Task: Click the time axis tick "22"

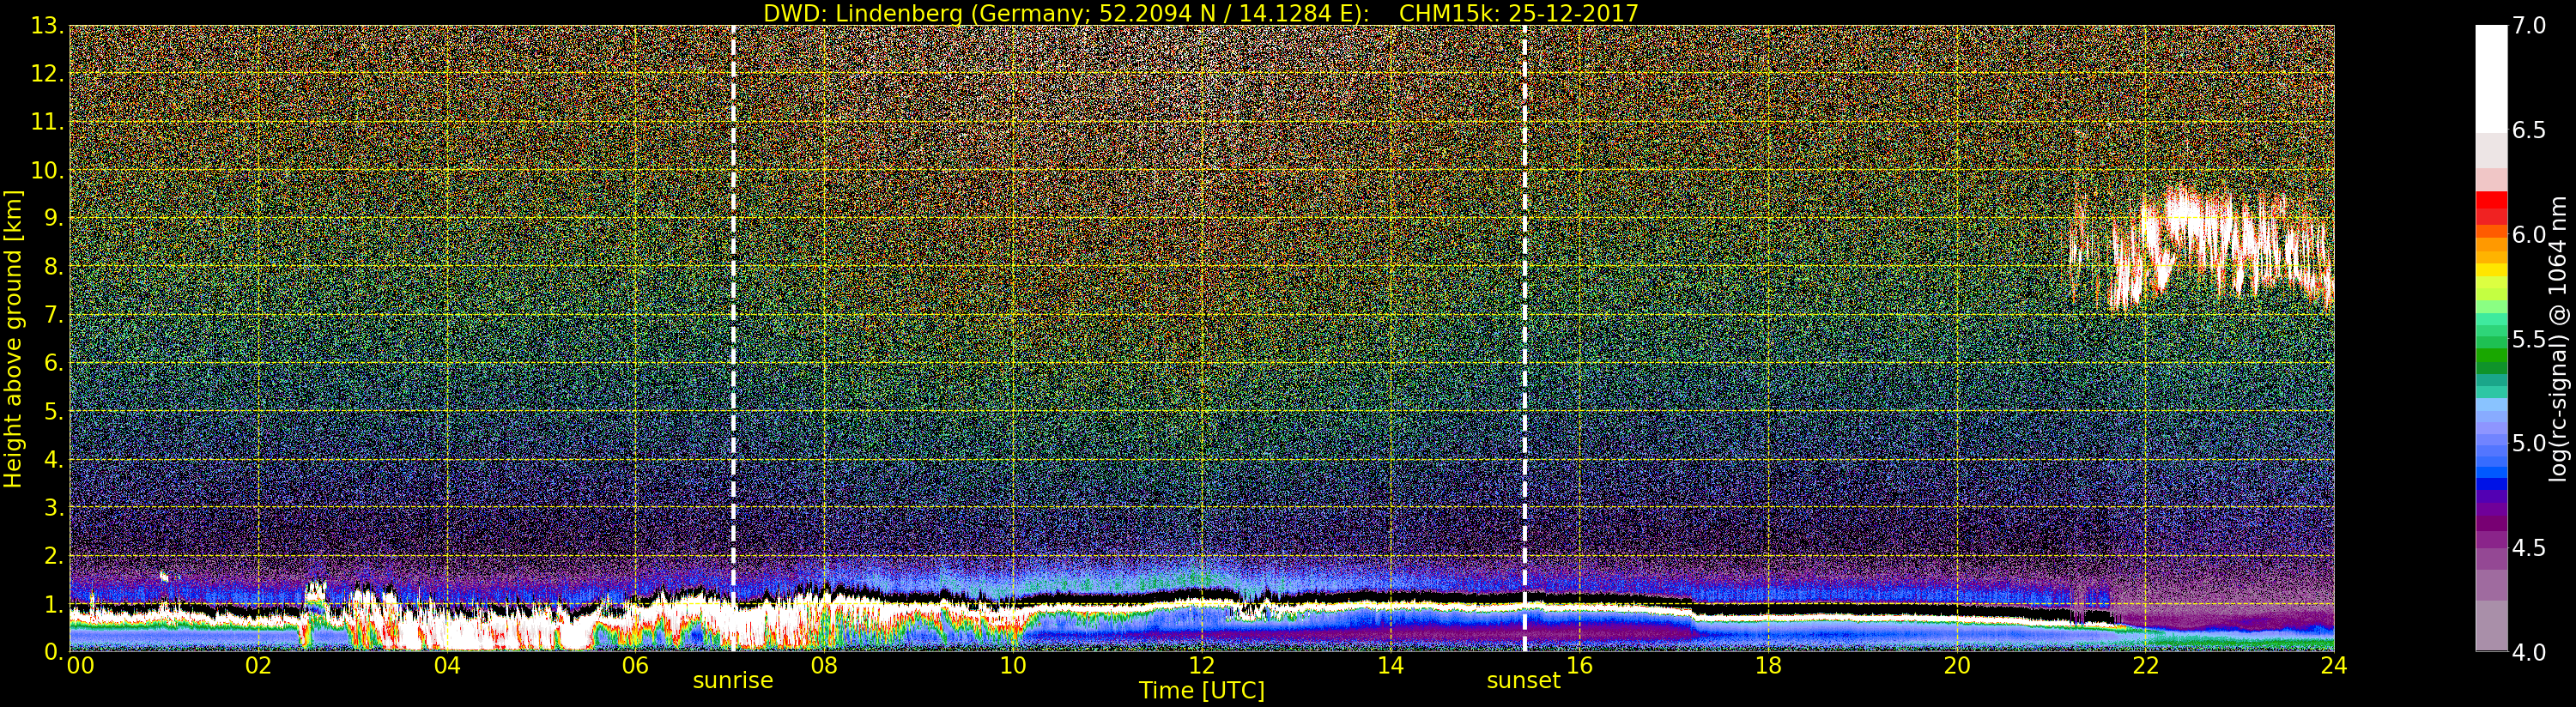Action: (x=2145, y=666)
